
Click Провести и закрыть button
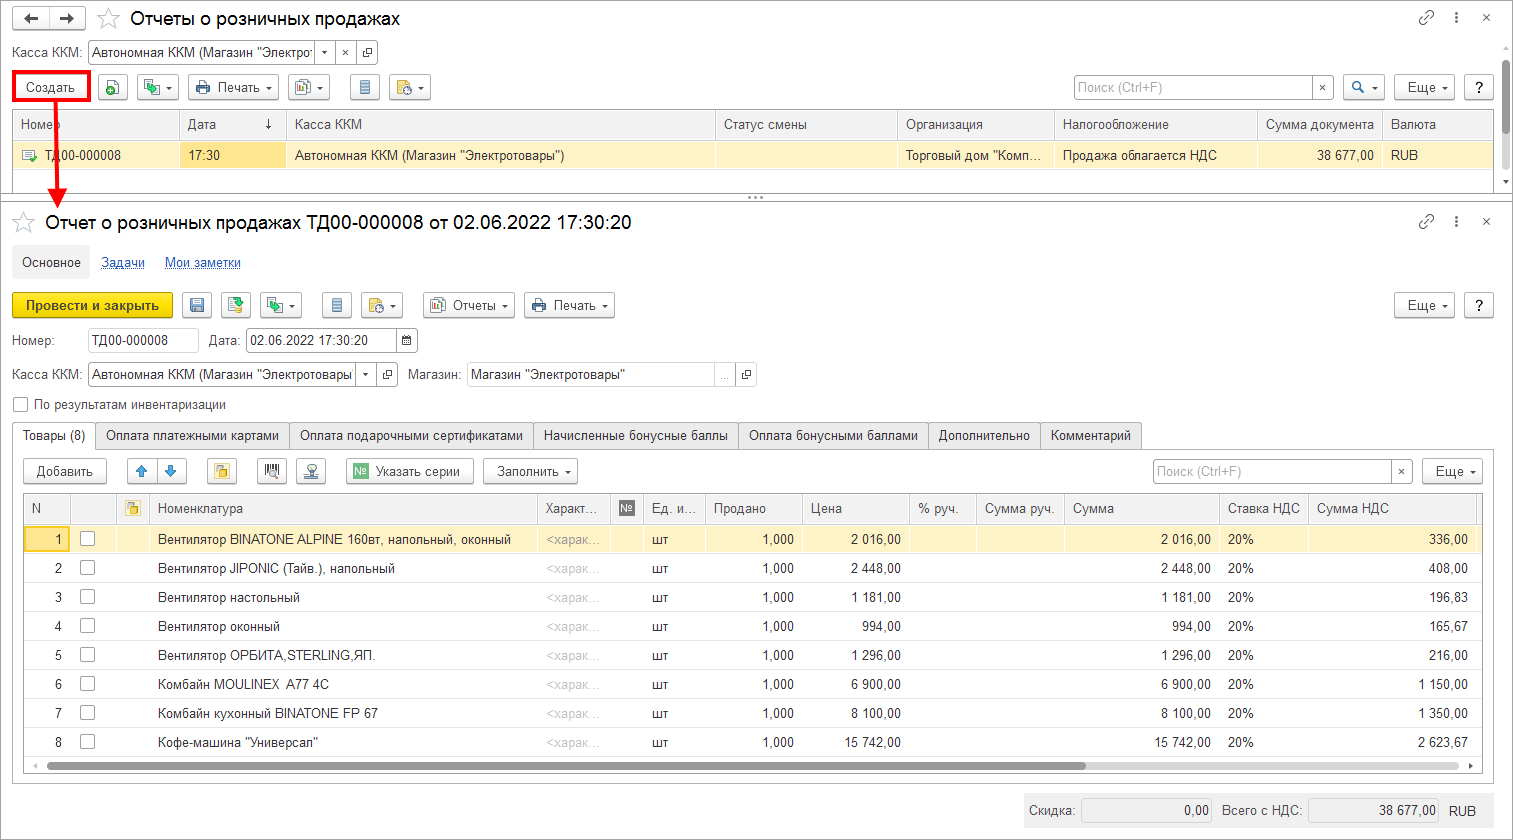click(x=92, y=306)
